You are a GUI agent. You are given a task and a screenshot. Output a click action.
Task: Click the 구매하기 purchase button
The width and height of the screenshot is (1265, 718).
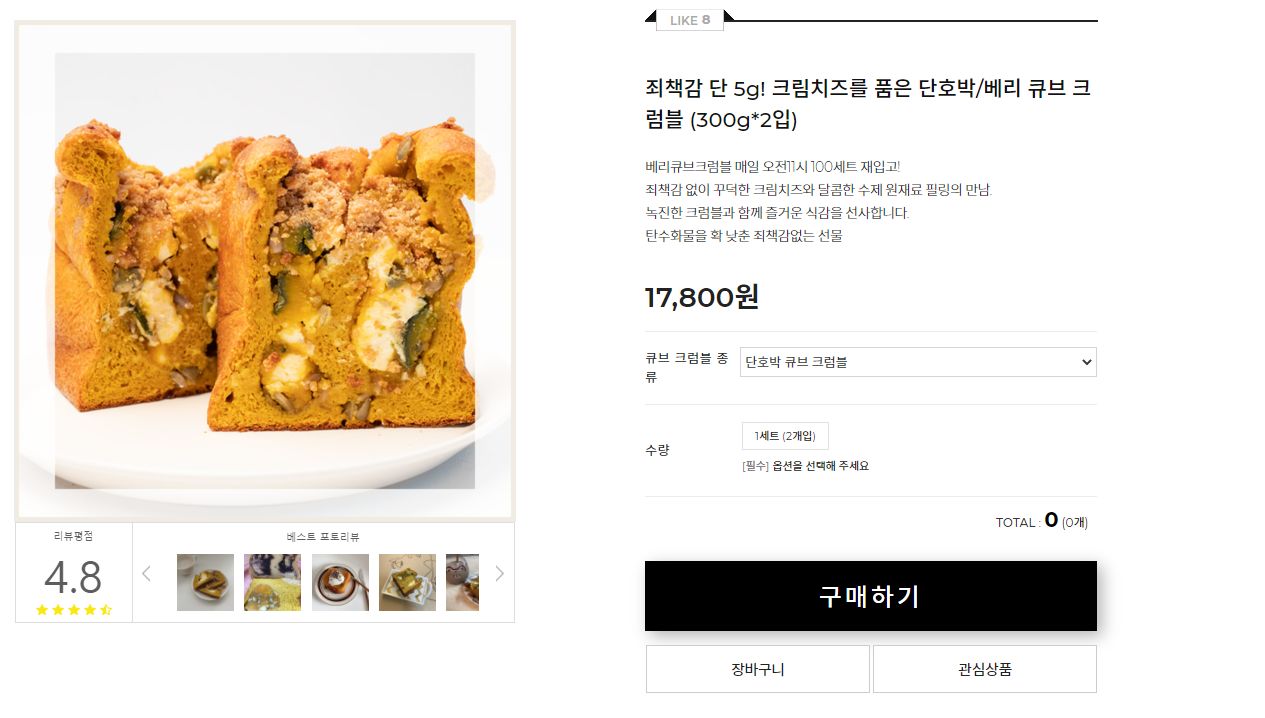click(871, 596)
